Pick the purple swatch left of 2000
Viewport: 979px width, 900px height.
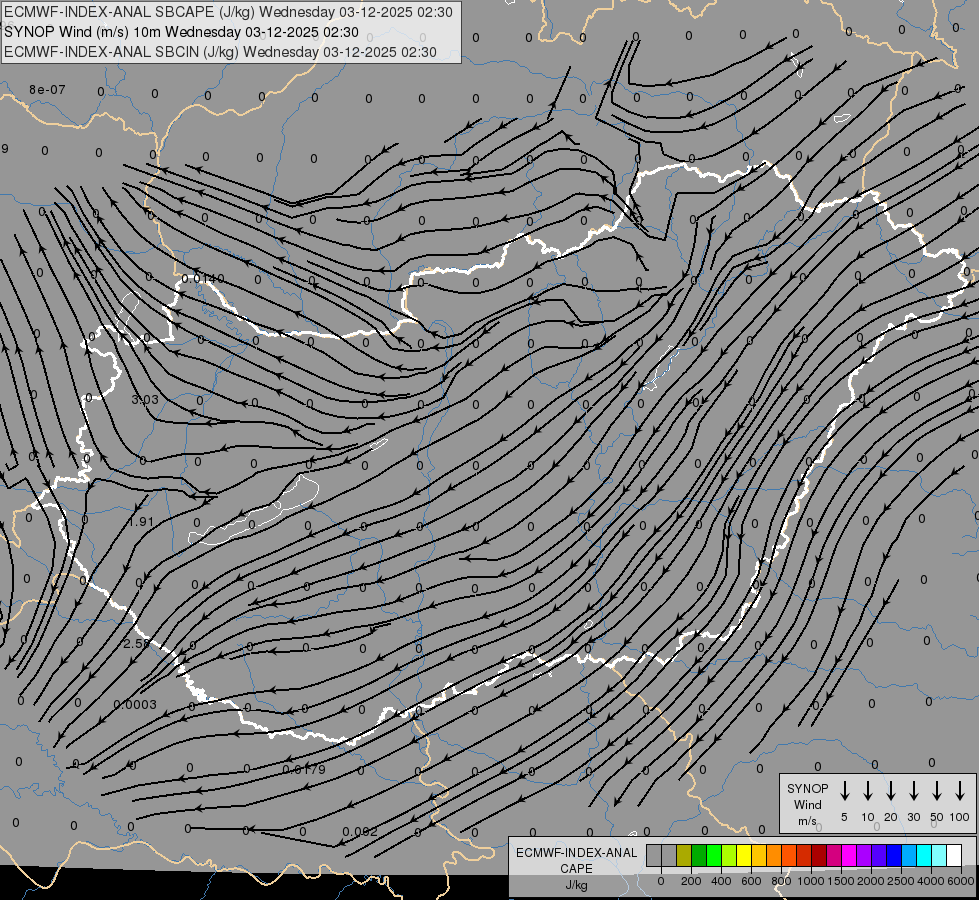point(864,855)
